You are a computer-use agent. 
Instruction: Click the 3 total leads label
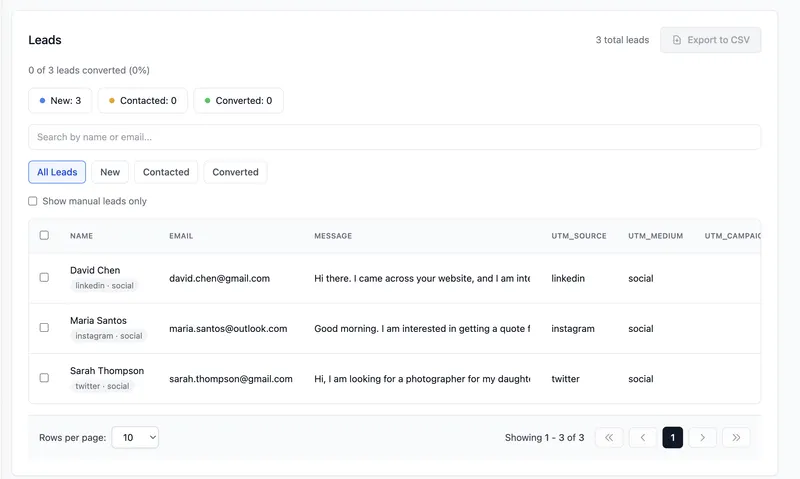coord(622,40)
